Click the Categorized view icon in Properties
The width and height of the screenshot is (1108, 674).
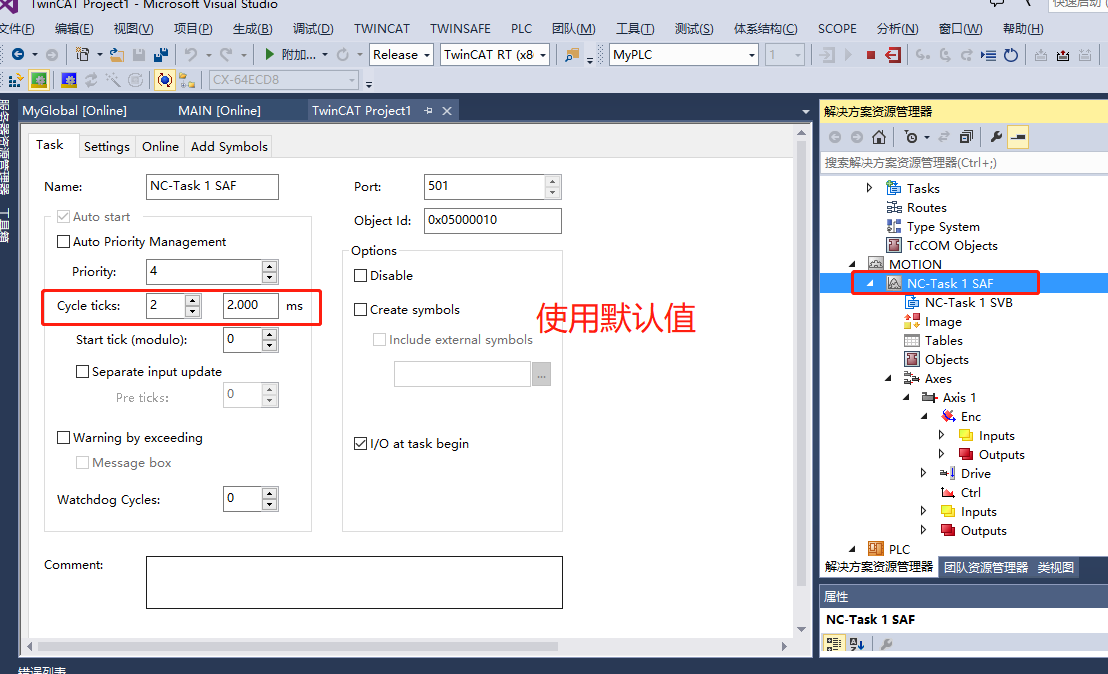click(834, 644)
